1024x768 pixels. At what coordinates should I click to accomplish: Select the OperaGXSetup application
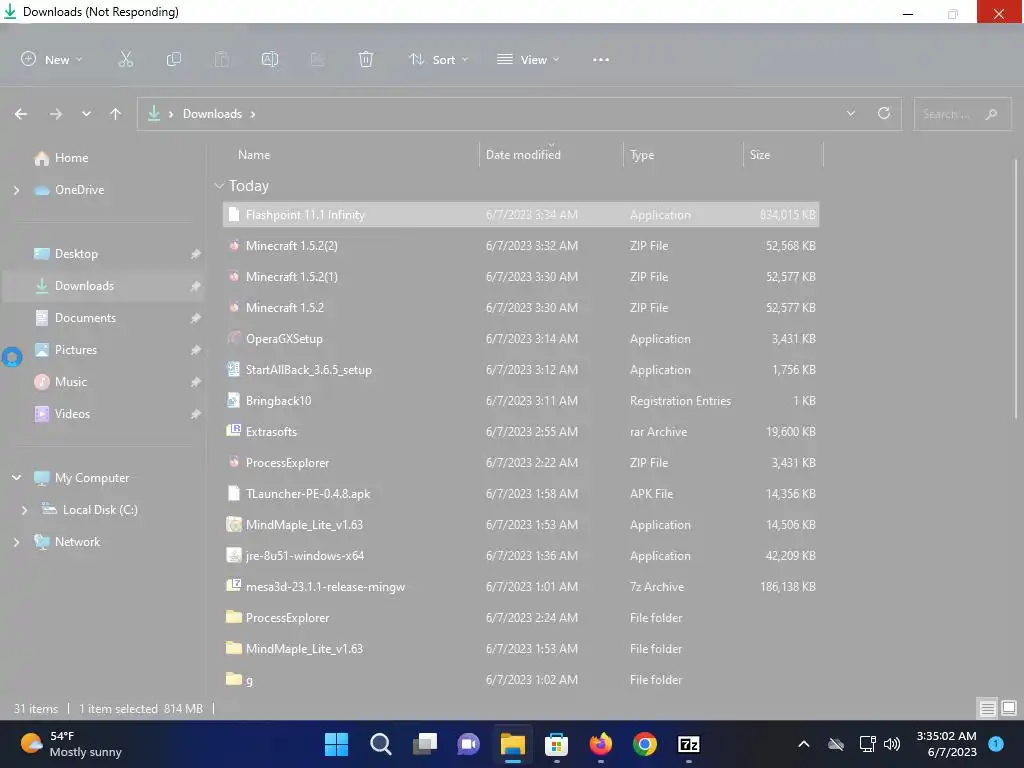(x=520, y=339)
